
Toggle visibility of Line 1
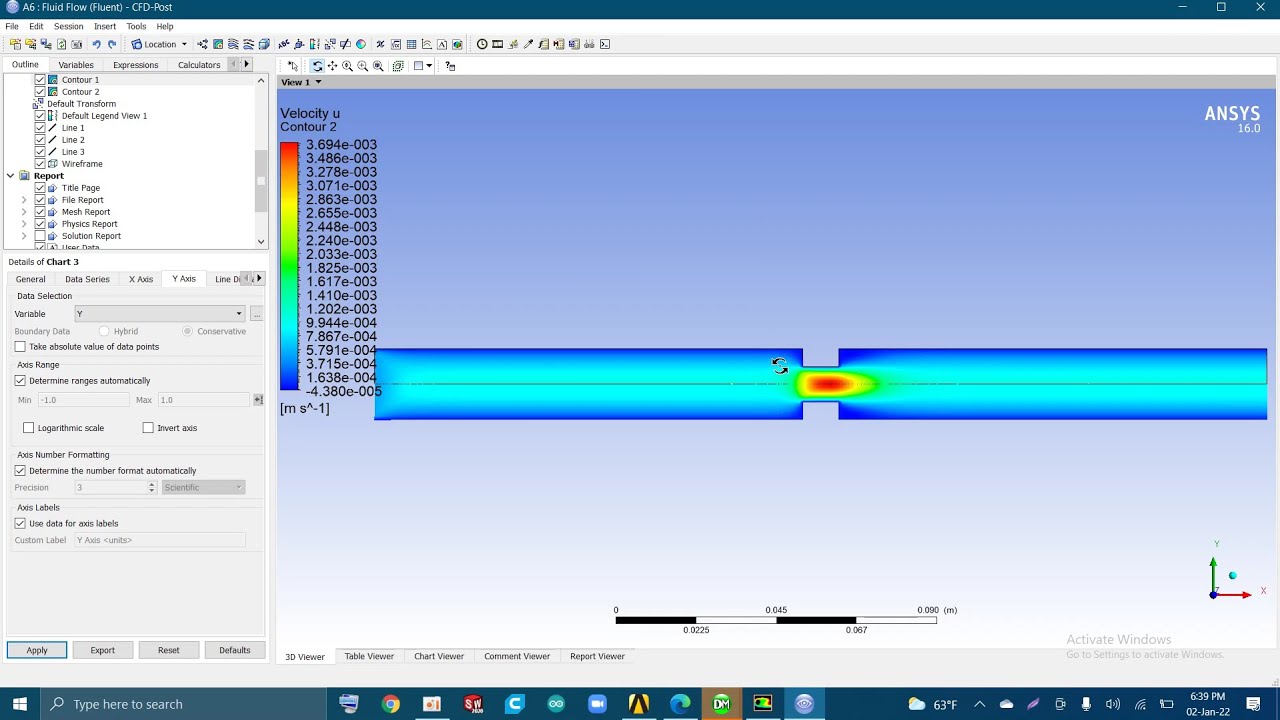(x=40, y=128)
